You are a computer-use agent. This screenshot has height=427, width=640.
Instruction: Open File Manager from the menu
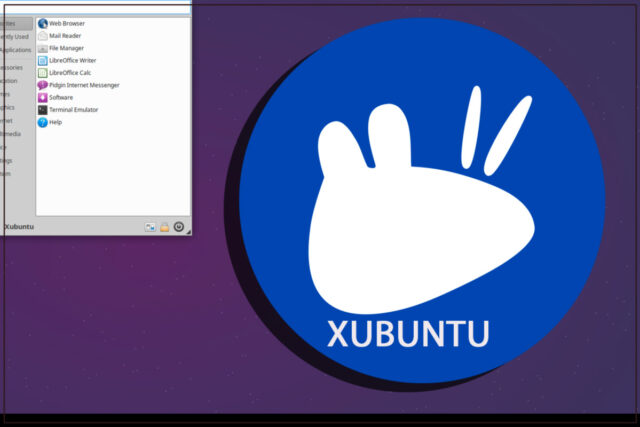click(113, 48)
